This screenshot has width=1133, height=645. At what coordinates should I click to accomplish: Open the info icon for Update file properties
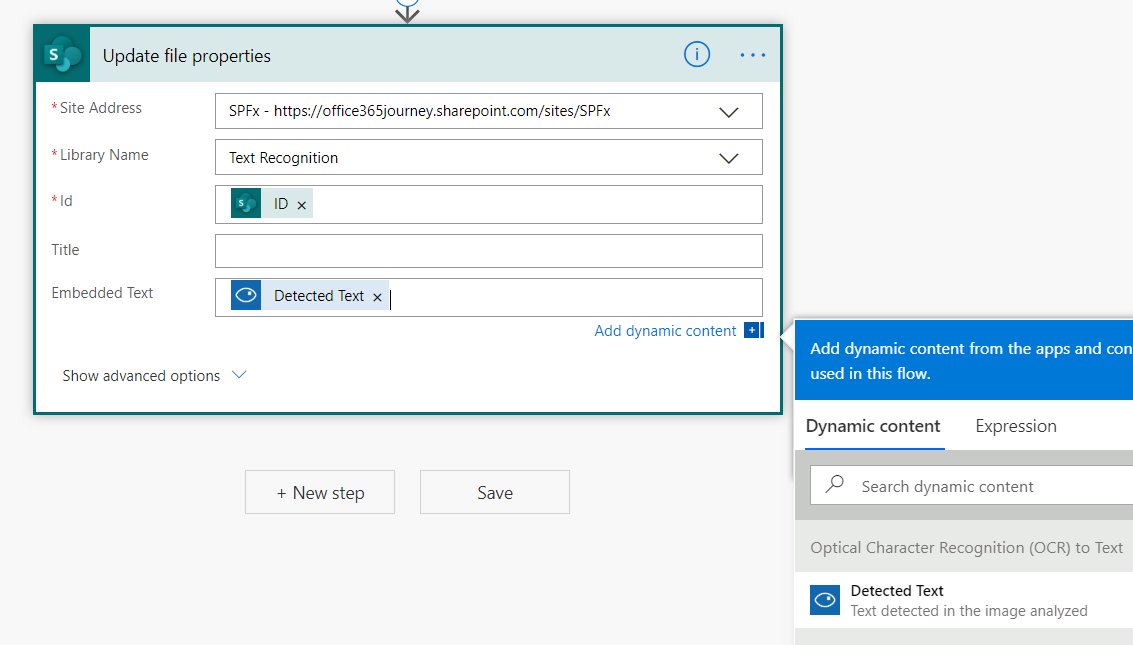pyautogui.click(x=697, y=54)
